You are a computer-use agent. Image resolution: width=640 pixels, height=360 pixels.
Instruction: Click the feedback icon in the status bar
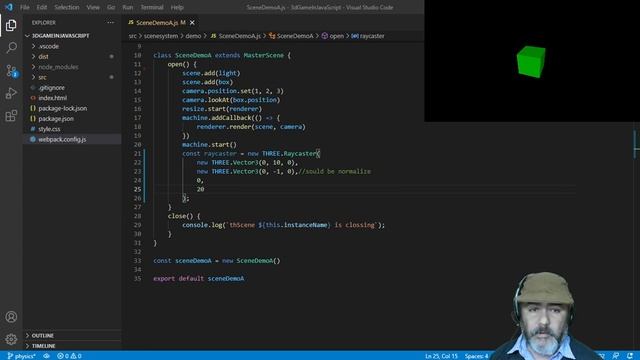coord(616,356)
